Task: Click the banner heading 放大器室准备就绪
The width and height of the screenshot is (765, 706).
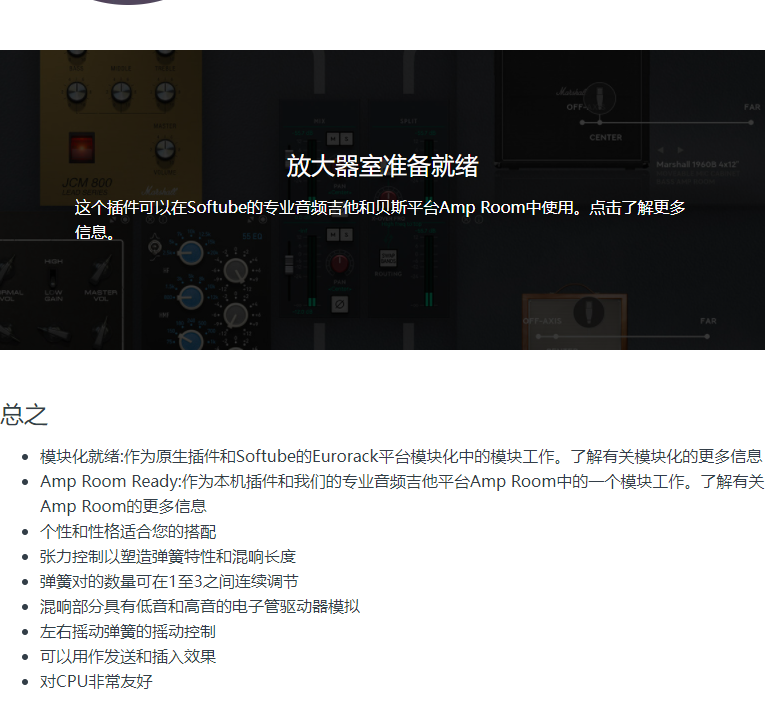Action: click(x=382, y=166)
